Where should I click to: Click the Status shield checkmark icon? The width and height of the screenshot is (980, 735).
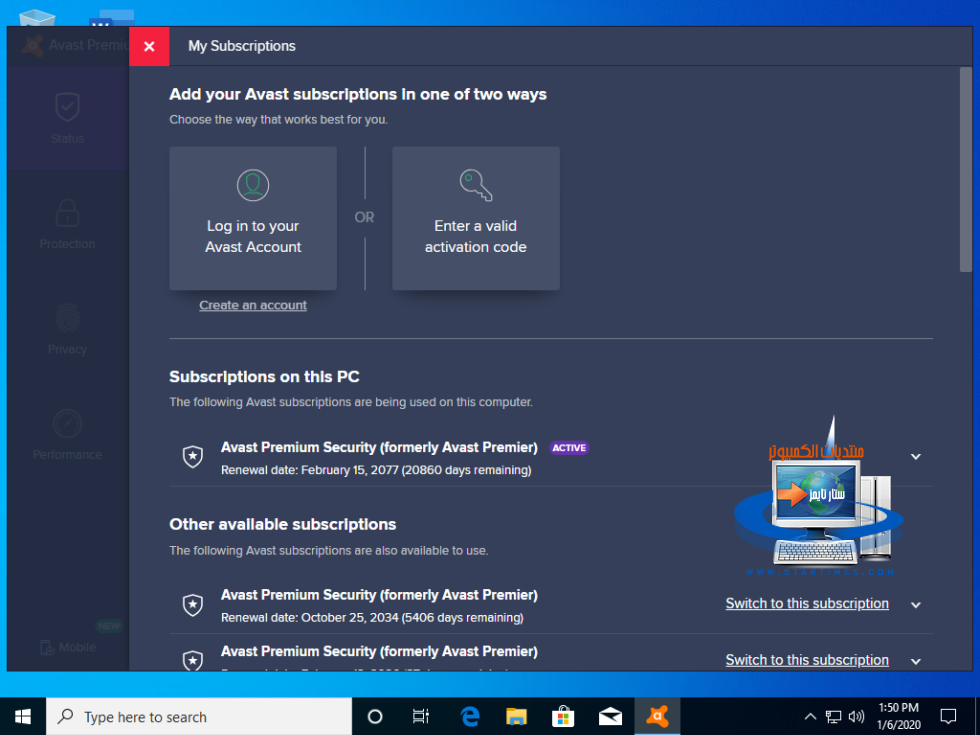pos(68,107)
